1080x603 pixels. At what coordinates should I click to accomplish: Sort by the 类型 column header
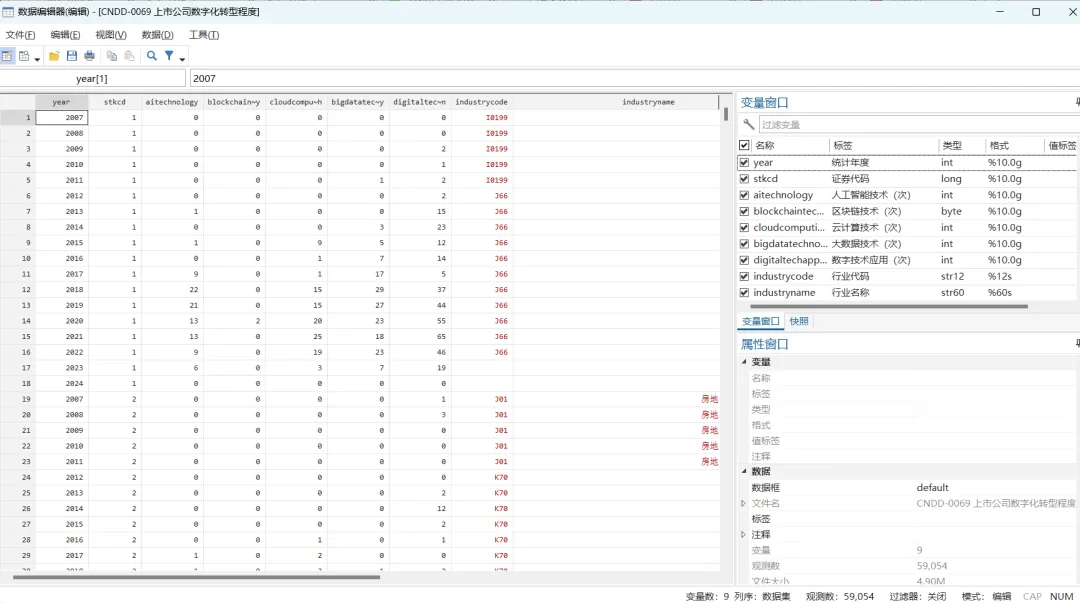[x=952, y=145]
